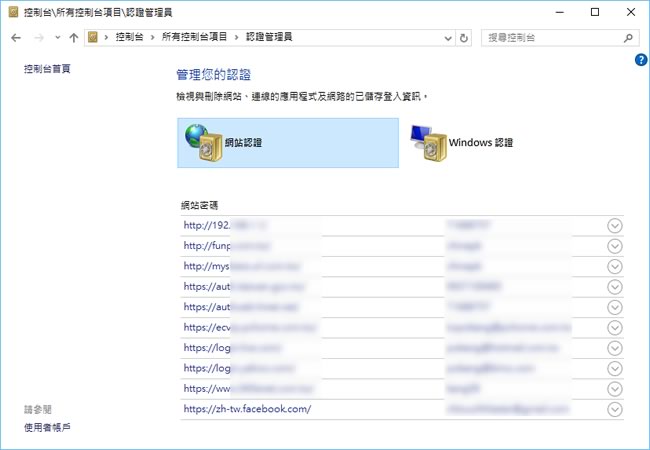
Task: Click the forward navigation arrow
Action: pos(39,38)
